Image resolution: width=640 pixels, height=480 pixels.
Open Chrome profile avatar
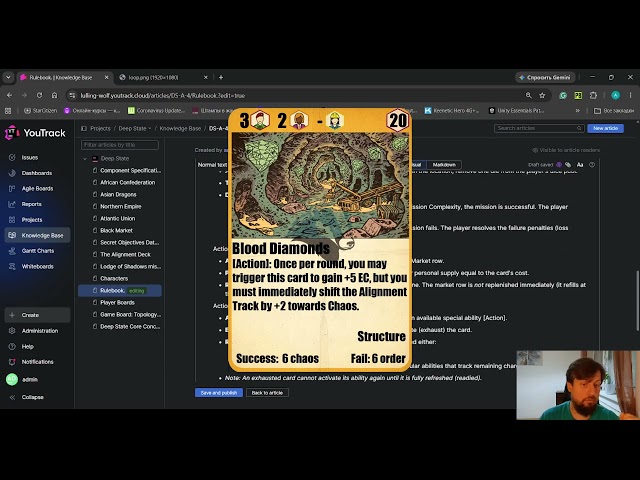616,96
